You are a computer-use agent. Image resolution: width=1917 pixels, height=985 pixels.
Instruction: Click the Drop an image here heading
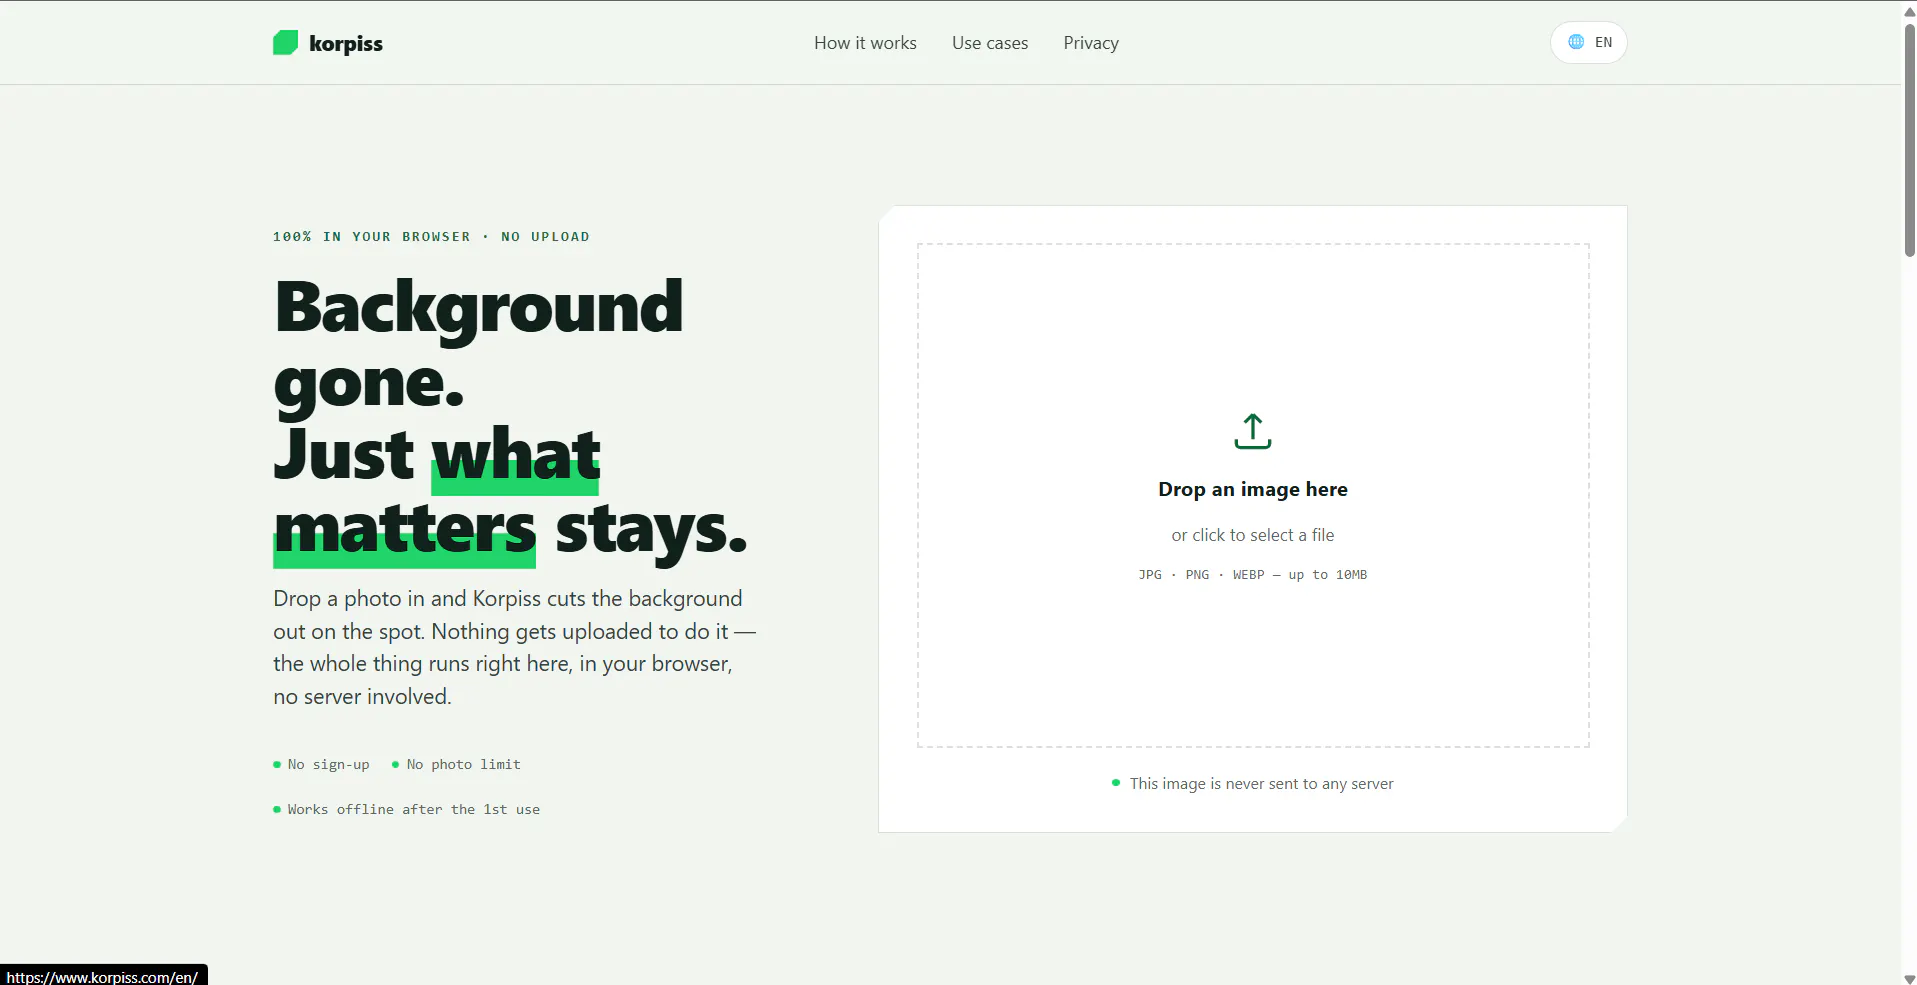click(1253, 489)
